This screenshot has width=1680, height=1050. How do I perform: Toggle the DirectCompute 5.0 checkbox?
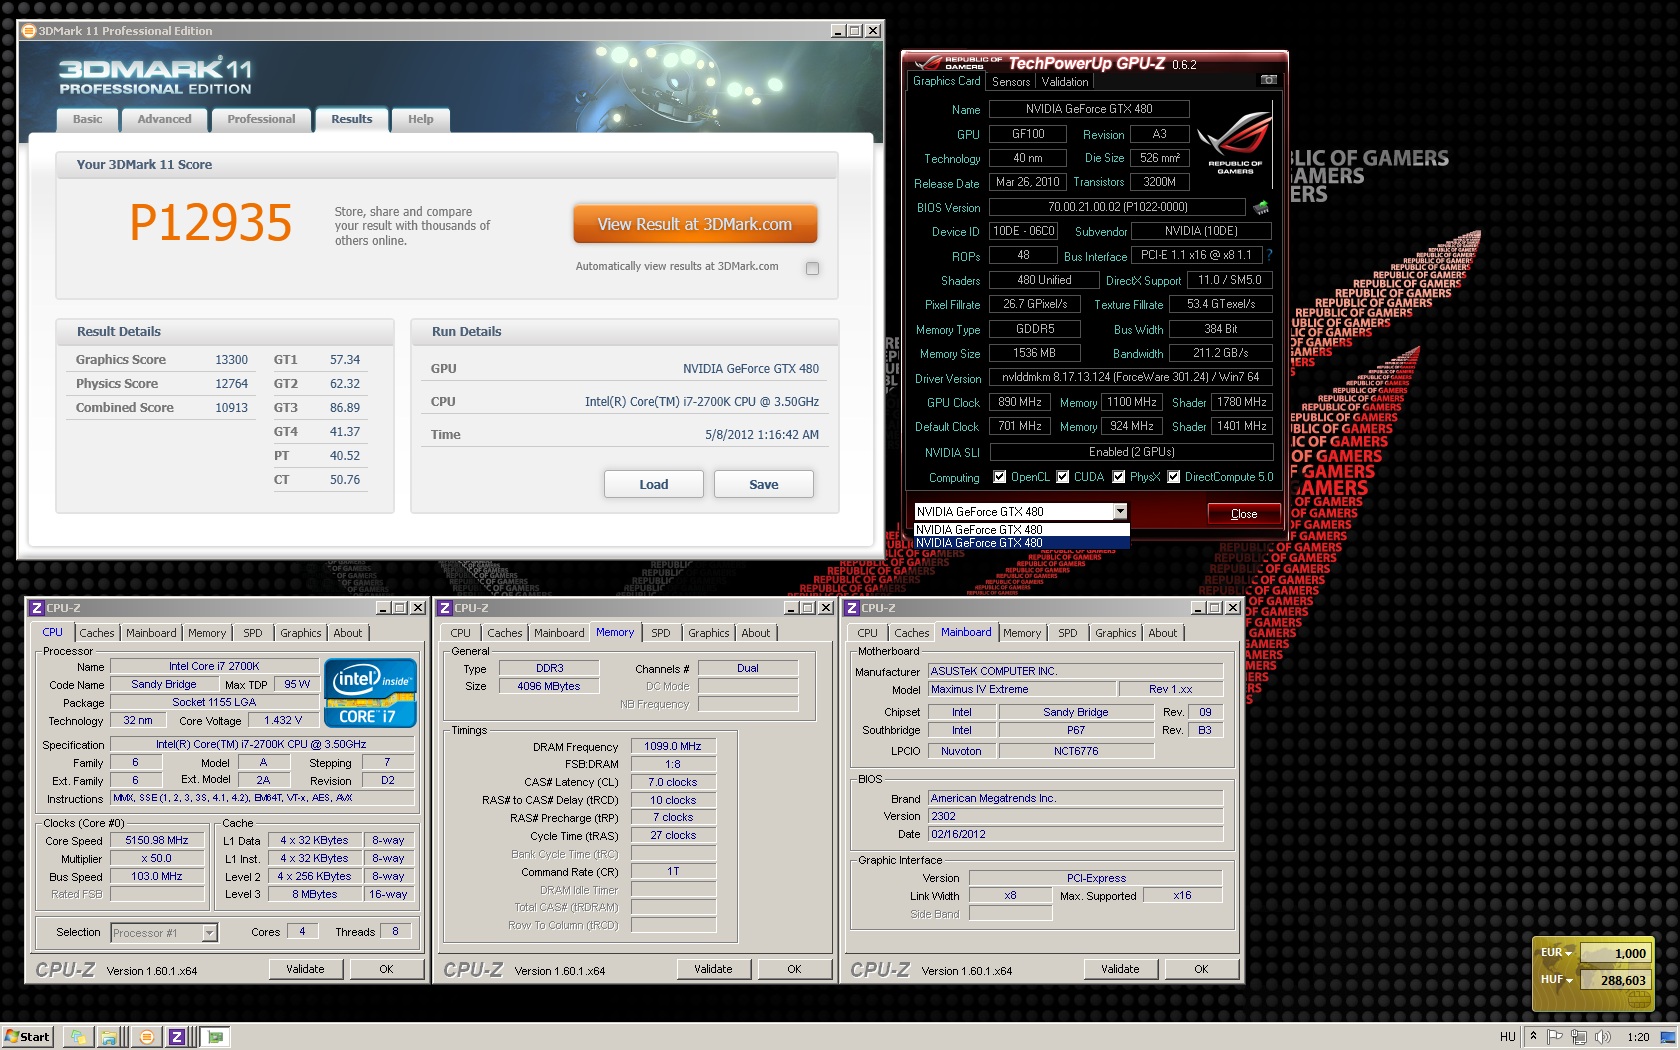click(x=1173, y=477)
